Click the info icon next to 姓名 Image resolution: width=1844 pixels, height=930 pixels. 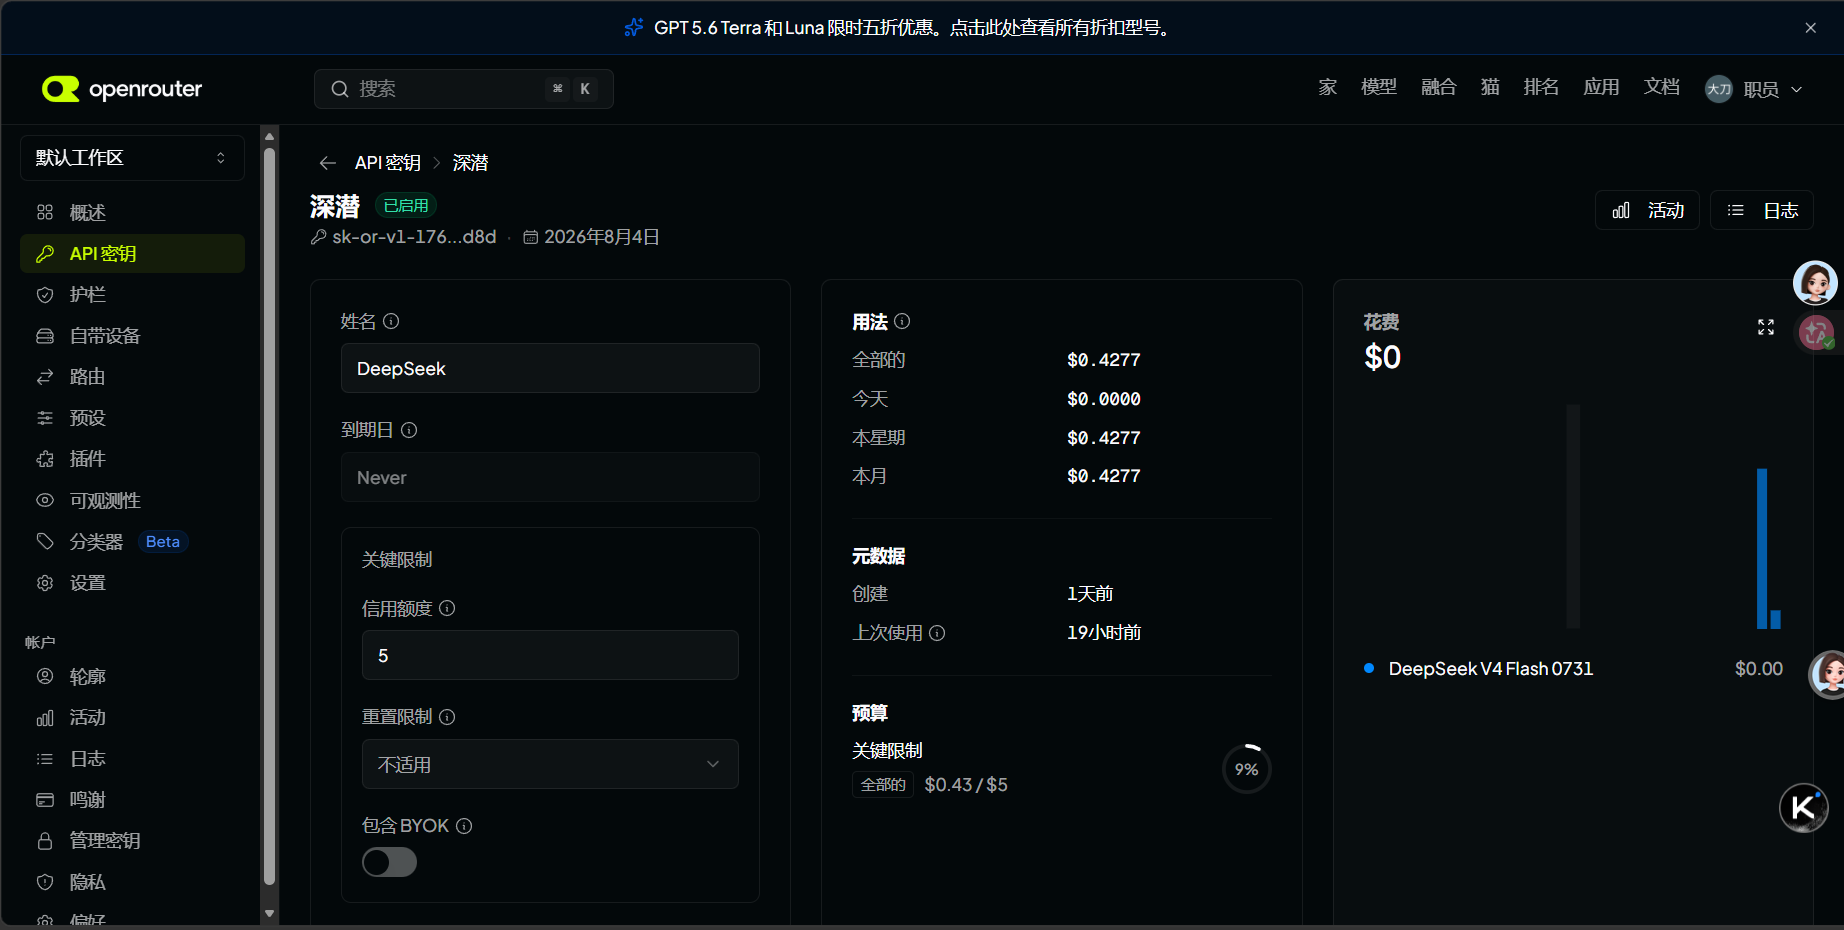[x=391, y=321]
